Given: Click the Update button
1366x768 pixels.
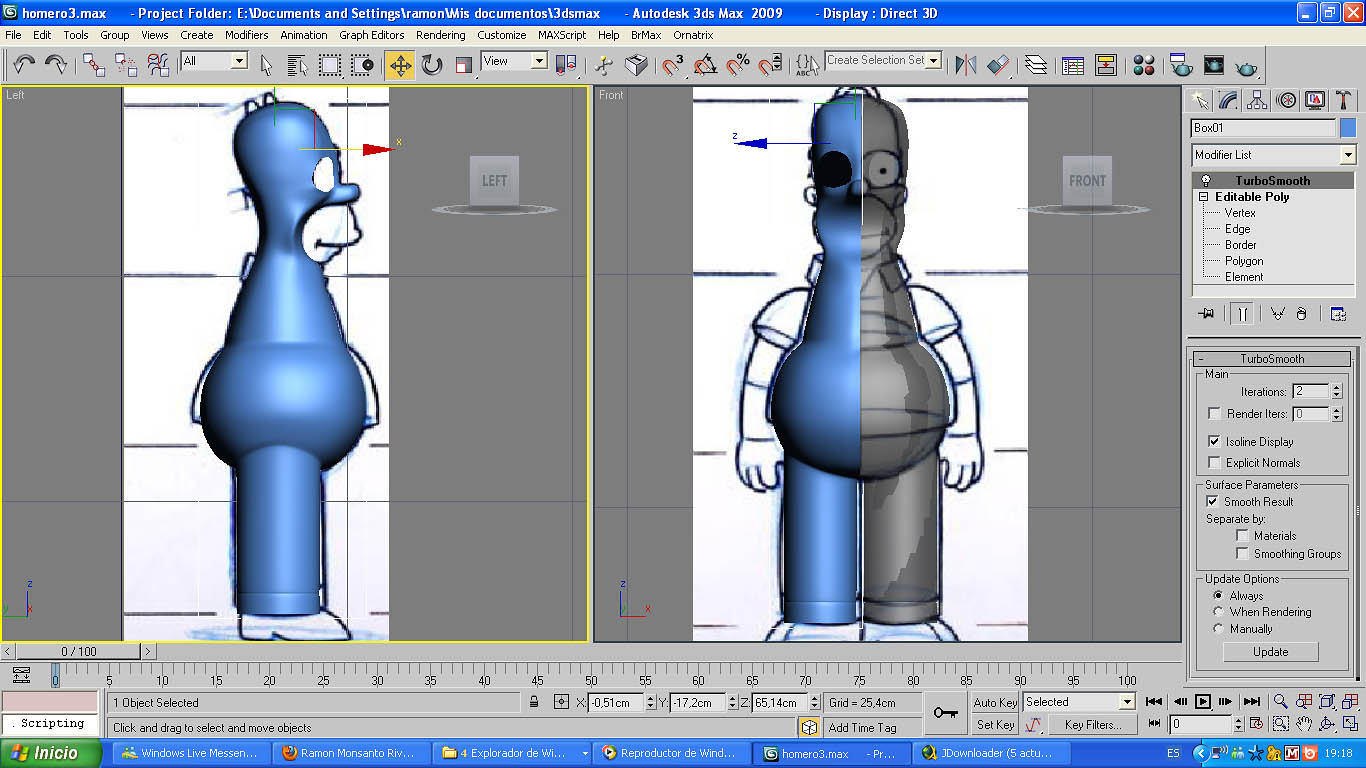Looking at the screenshot, I should (x=1271, y=651).
